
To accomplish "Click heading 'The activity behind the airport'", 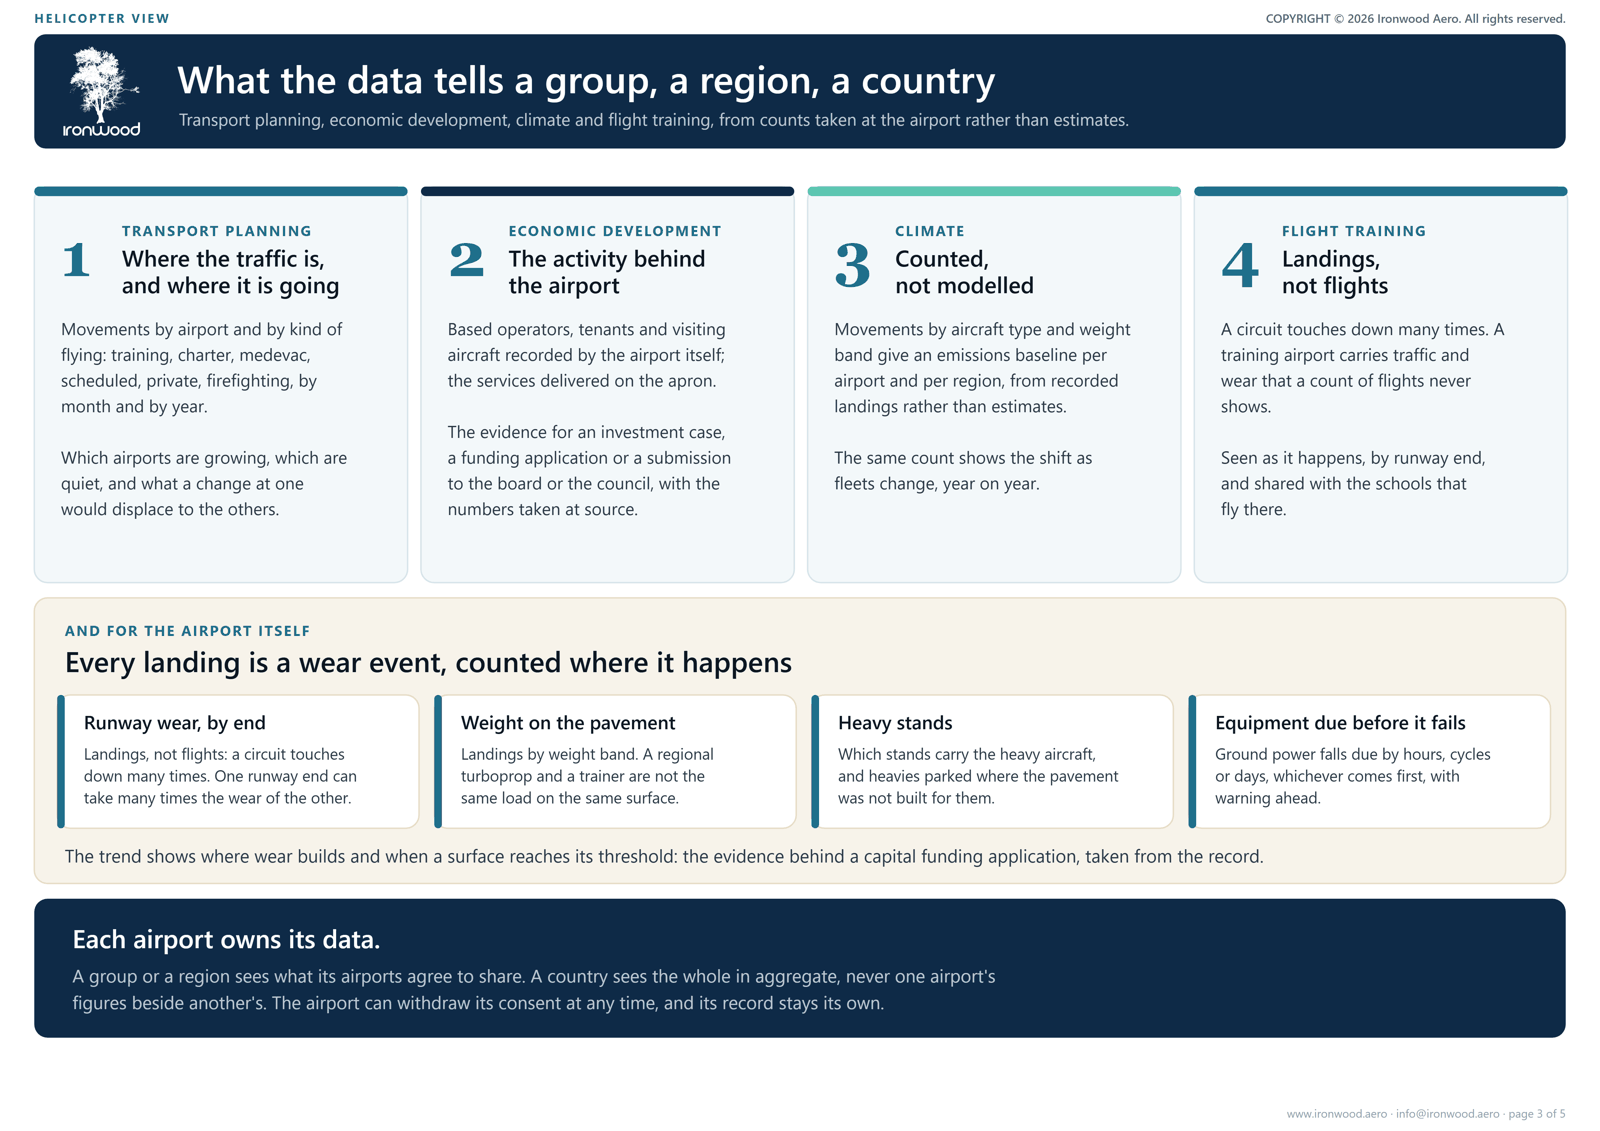I will (607, 272).
